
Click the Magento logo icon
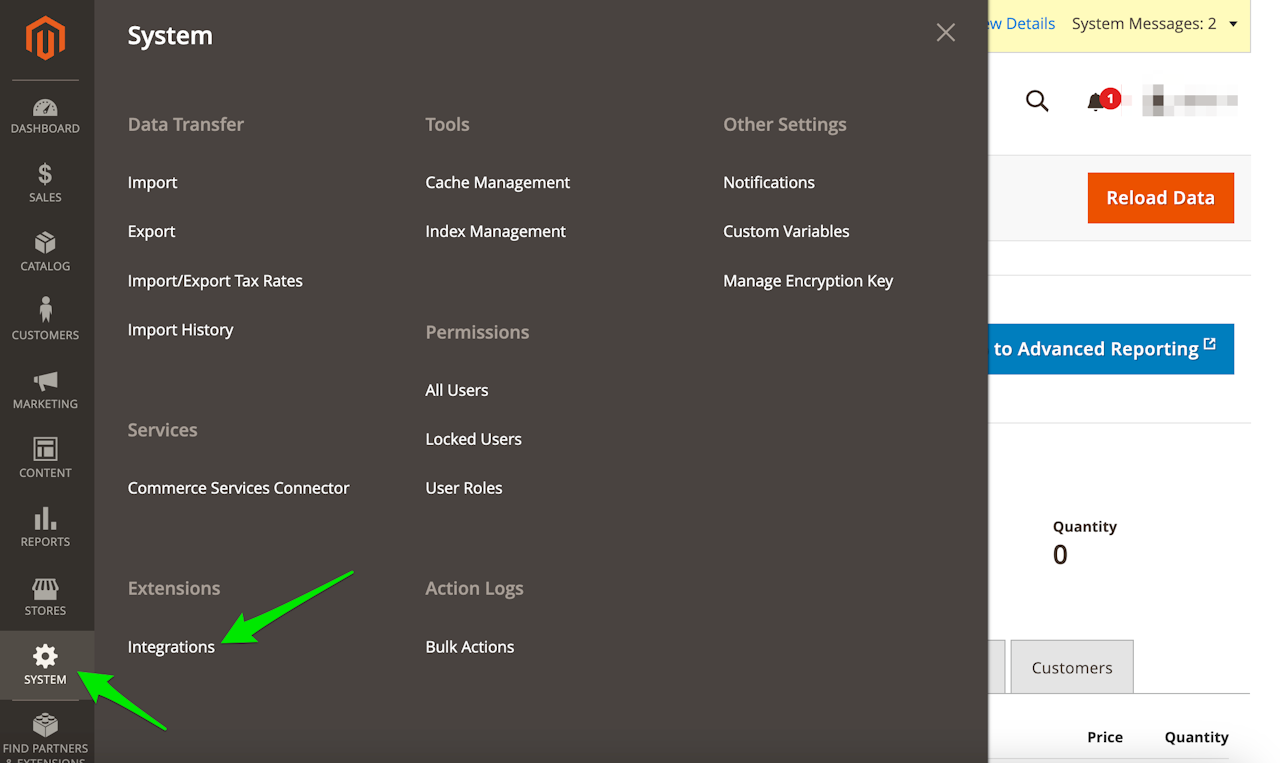pyautogui.click(x=45, y=39)
